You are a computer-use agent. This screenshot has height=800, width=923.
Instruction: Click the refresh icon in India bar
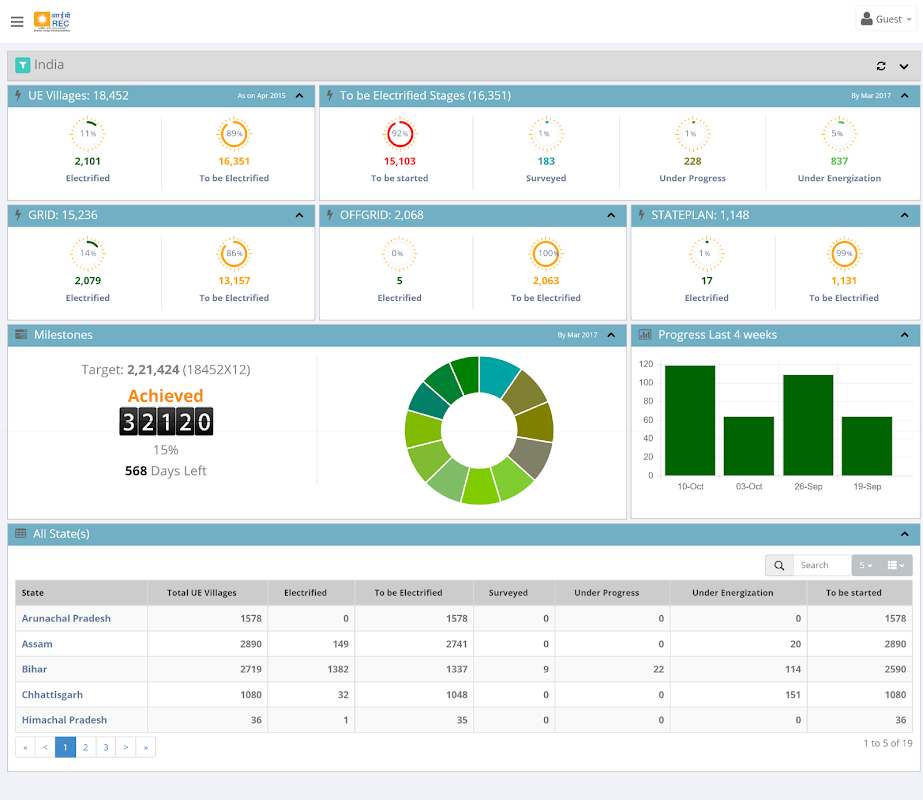[x=881, y=66]
